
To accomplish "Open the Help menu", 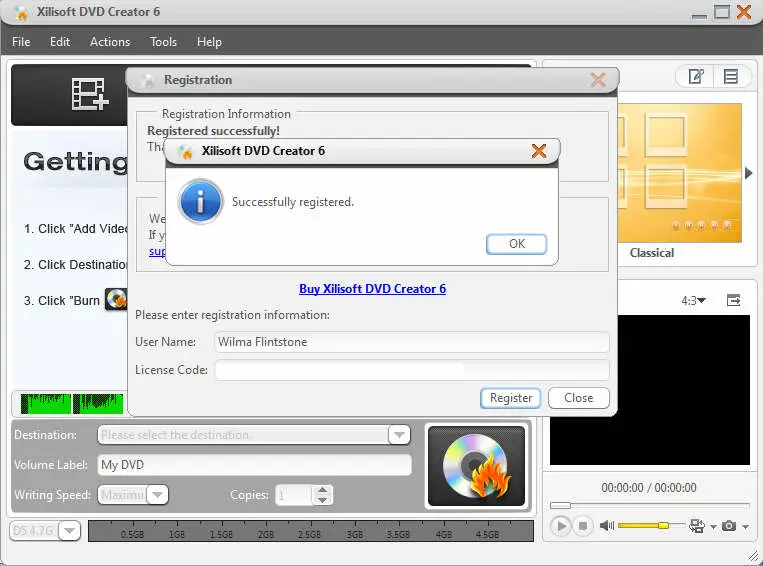I will point(209,42).
